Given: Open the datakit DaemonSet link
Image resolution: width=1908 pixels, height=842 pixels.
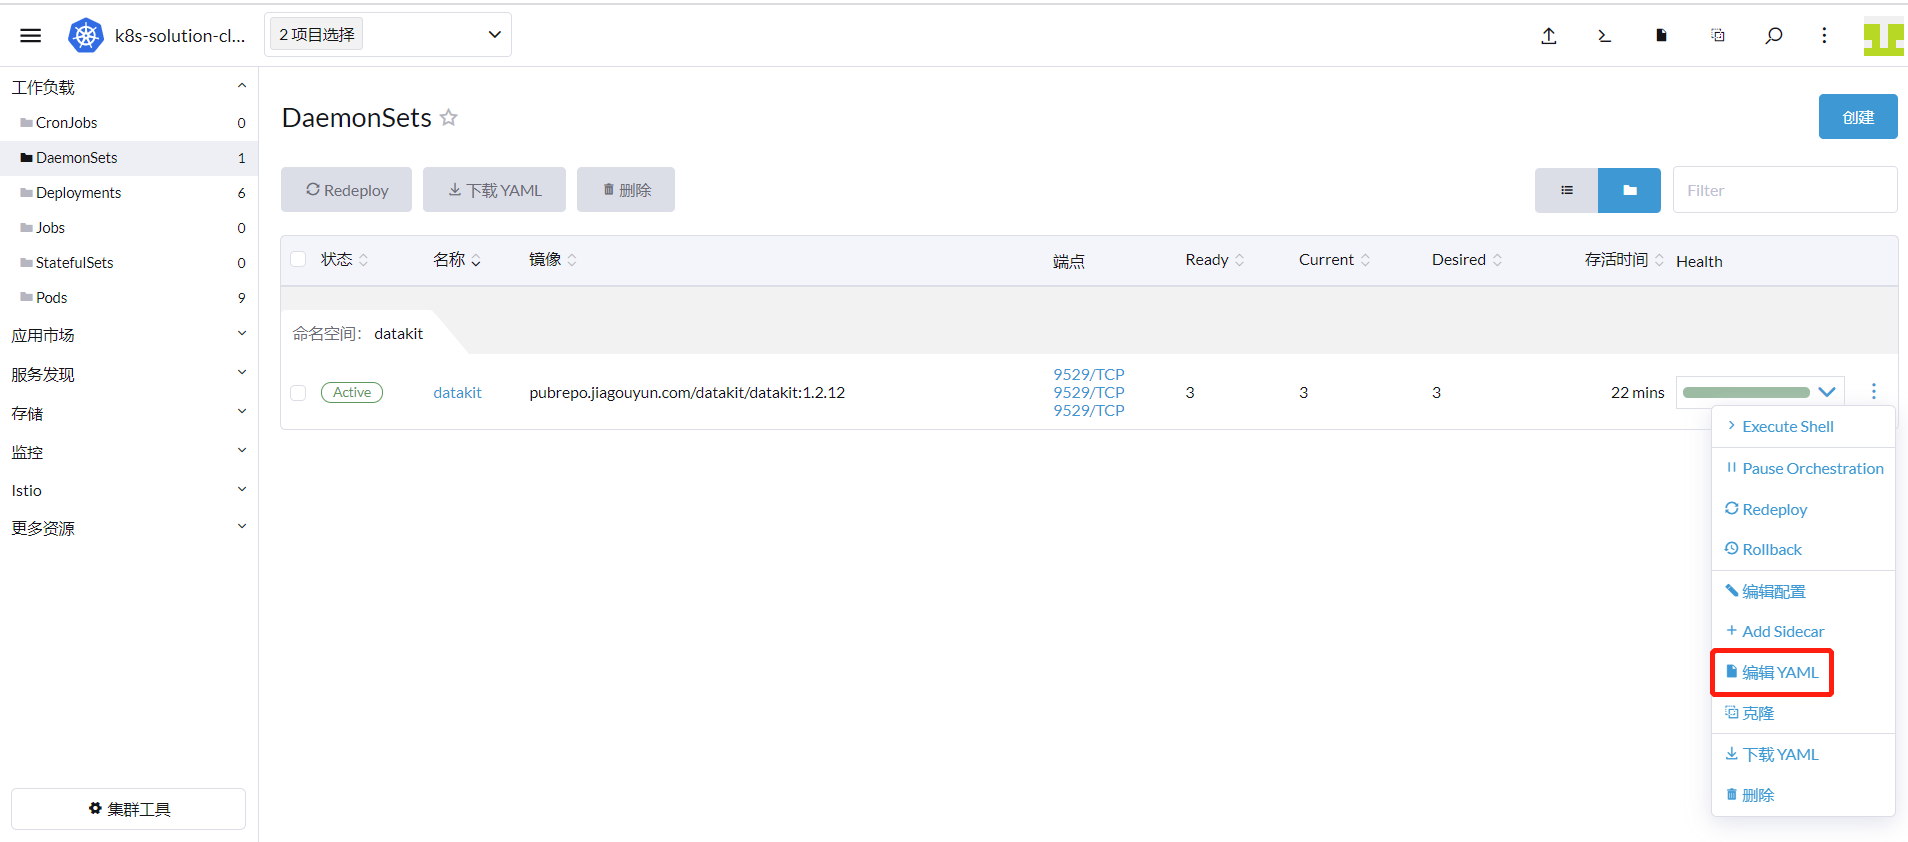Looking at the screenshot, I should 457,393.
